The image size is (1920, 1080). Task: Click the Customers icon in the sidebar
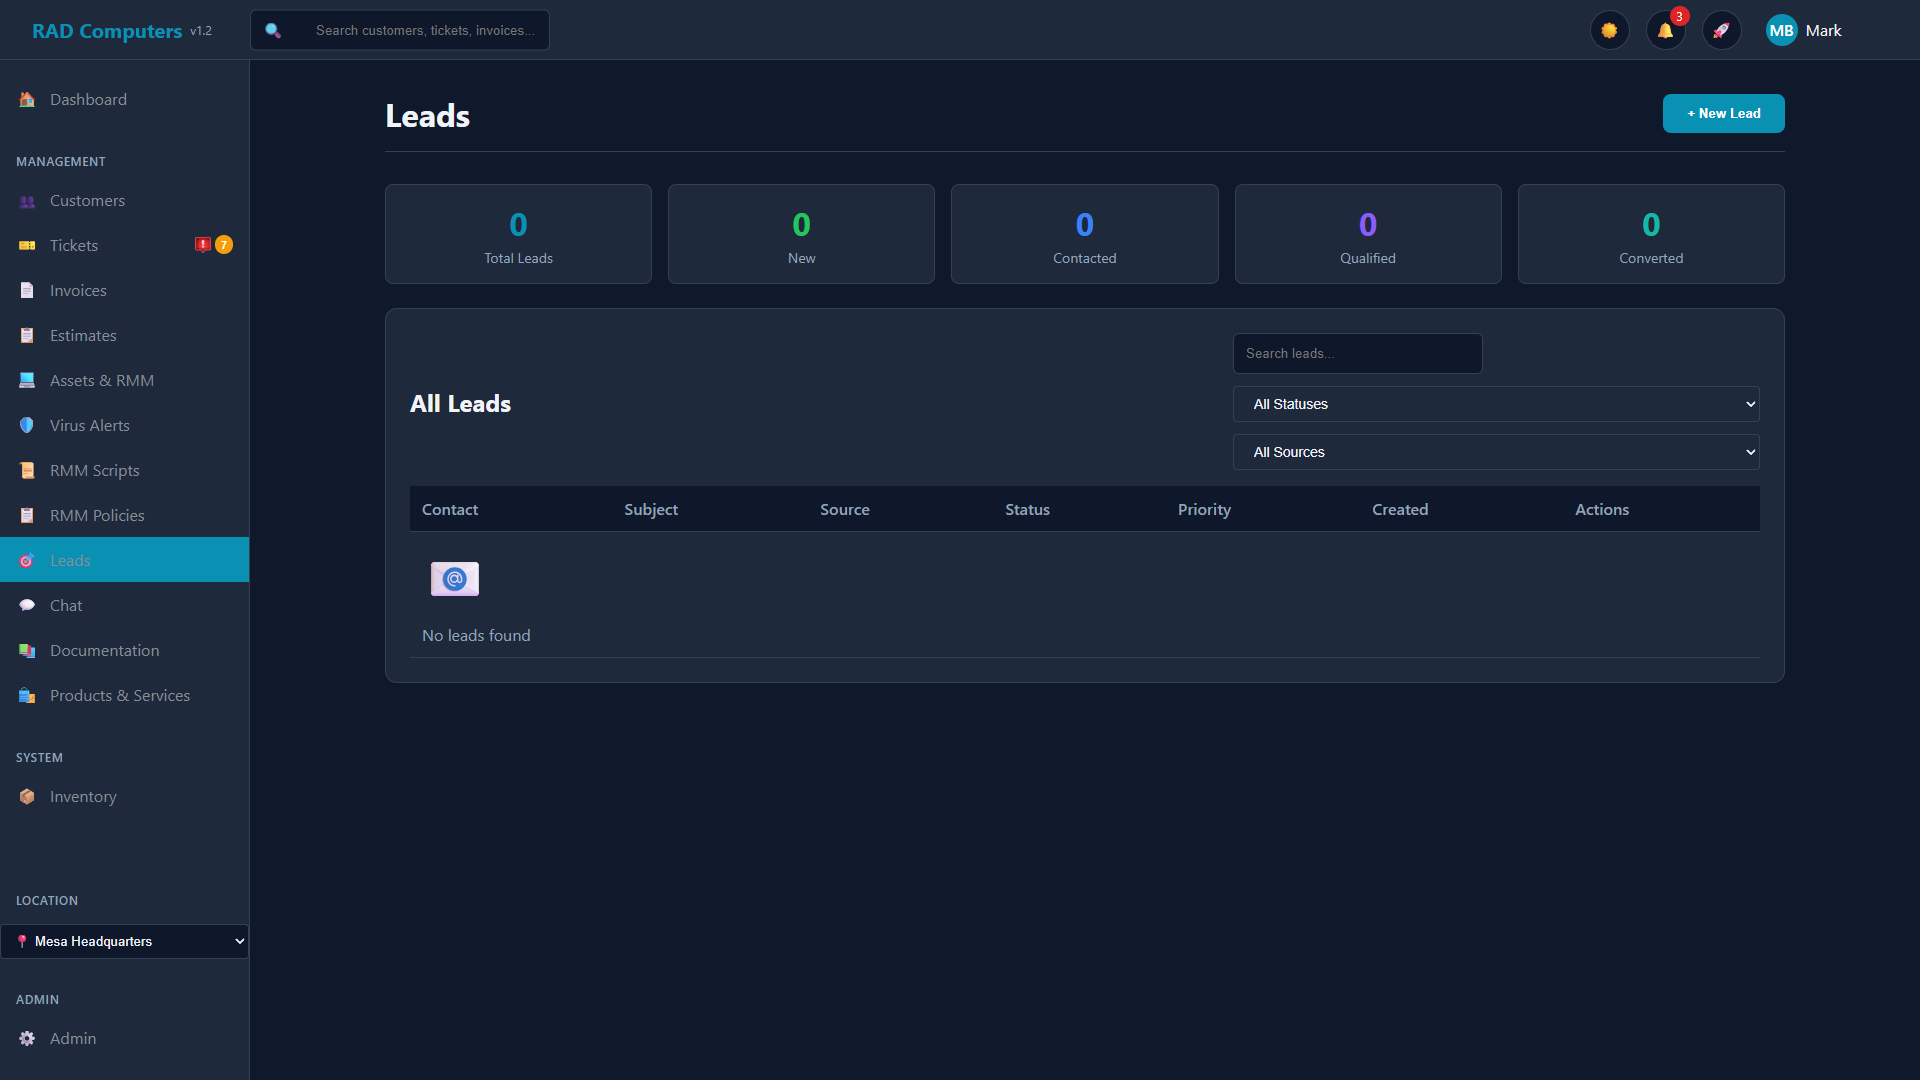(26, 200)
